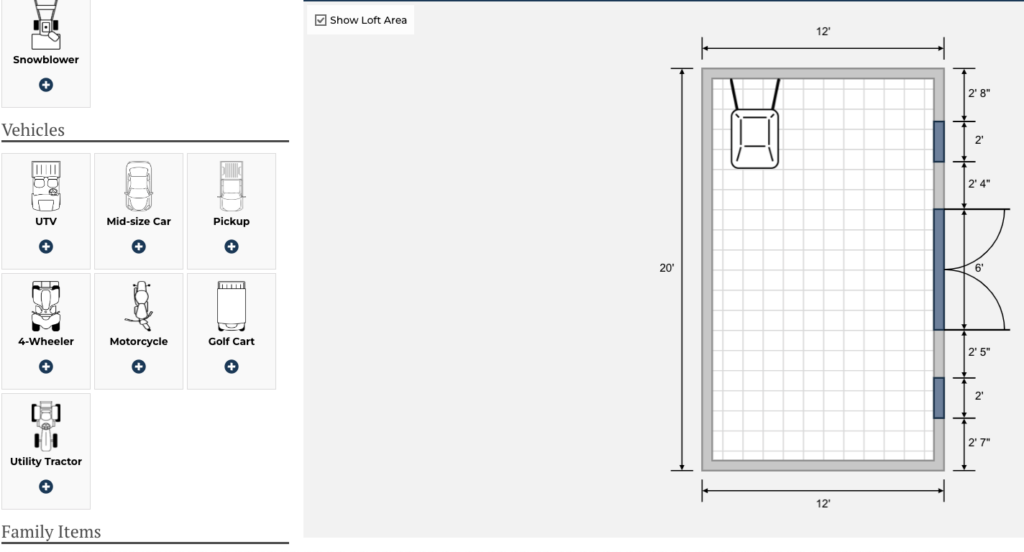The width and height of the screenshot is (1024, 552).
Task: Click the Family Items section heading
Action: (x=51, y=532)
